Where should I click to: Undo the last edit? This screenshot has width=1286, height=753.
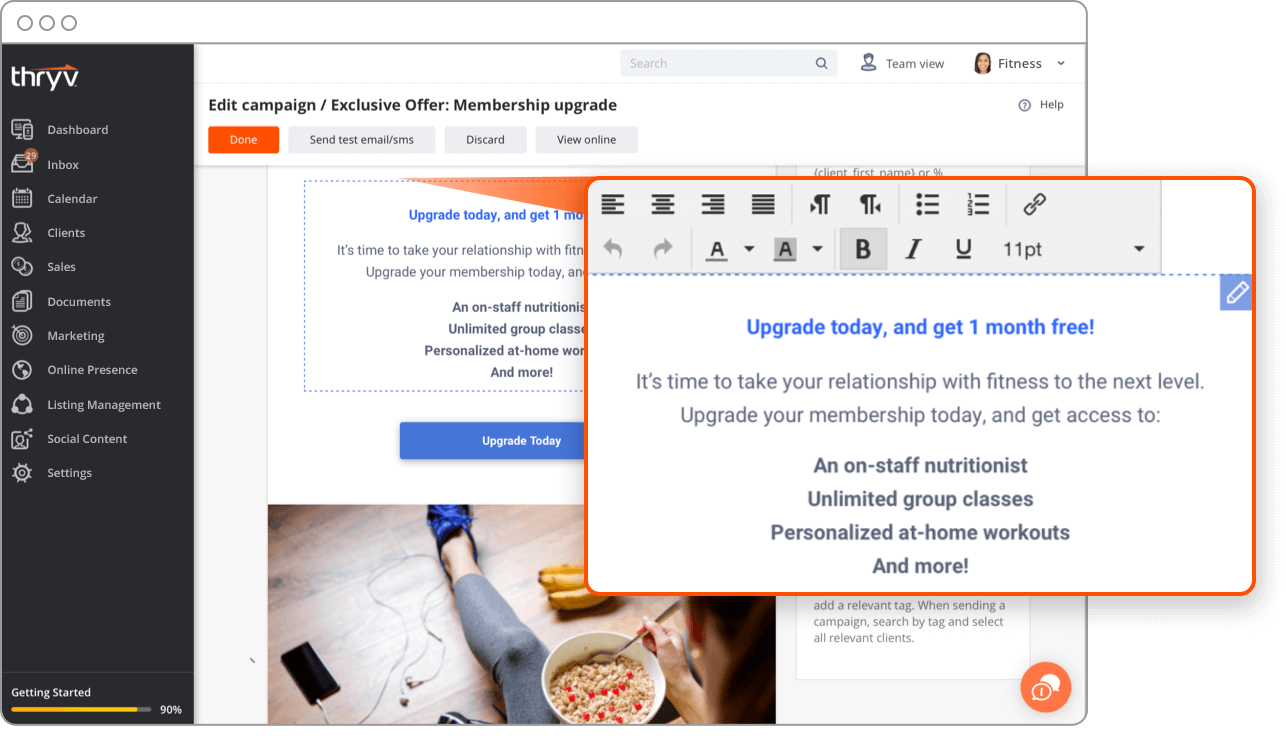click(x=613, y=249)
